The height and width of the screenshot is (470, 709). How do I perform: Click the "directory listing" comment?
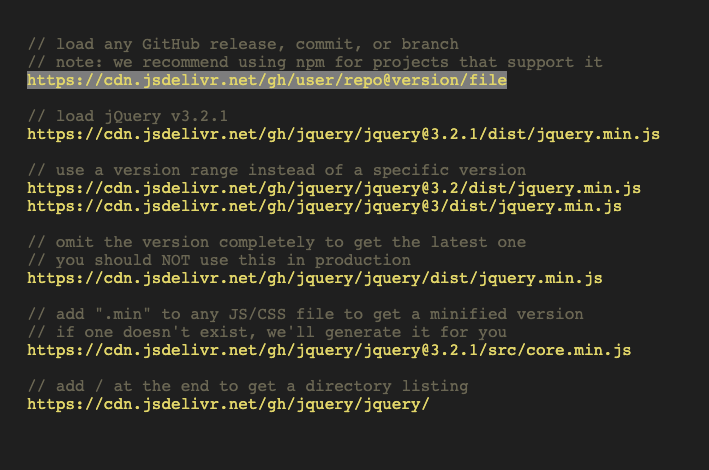(x=248, y=386)
